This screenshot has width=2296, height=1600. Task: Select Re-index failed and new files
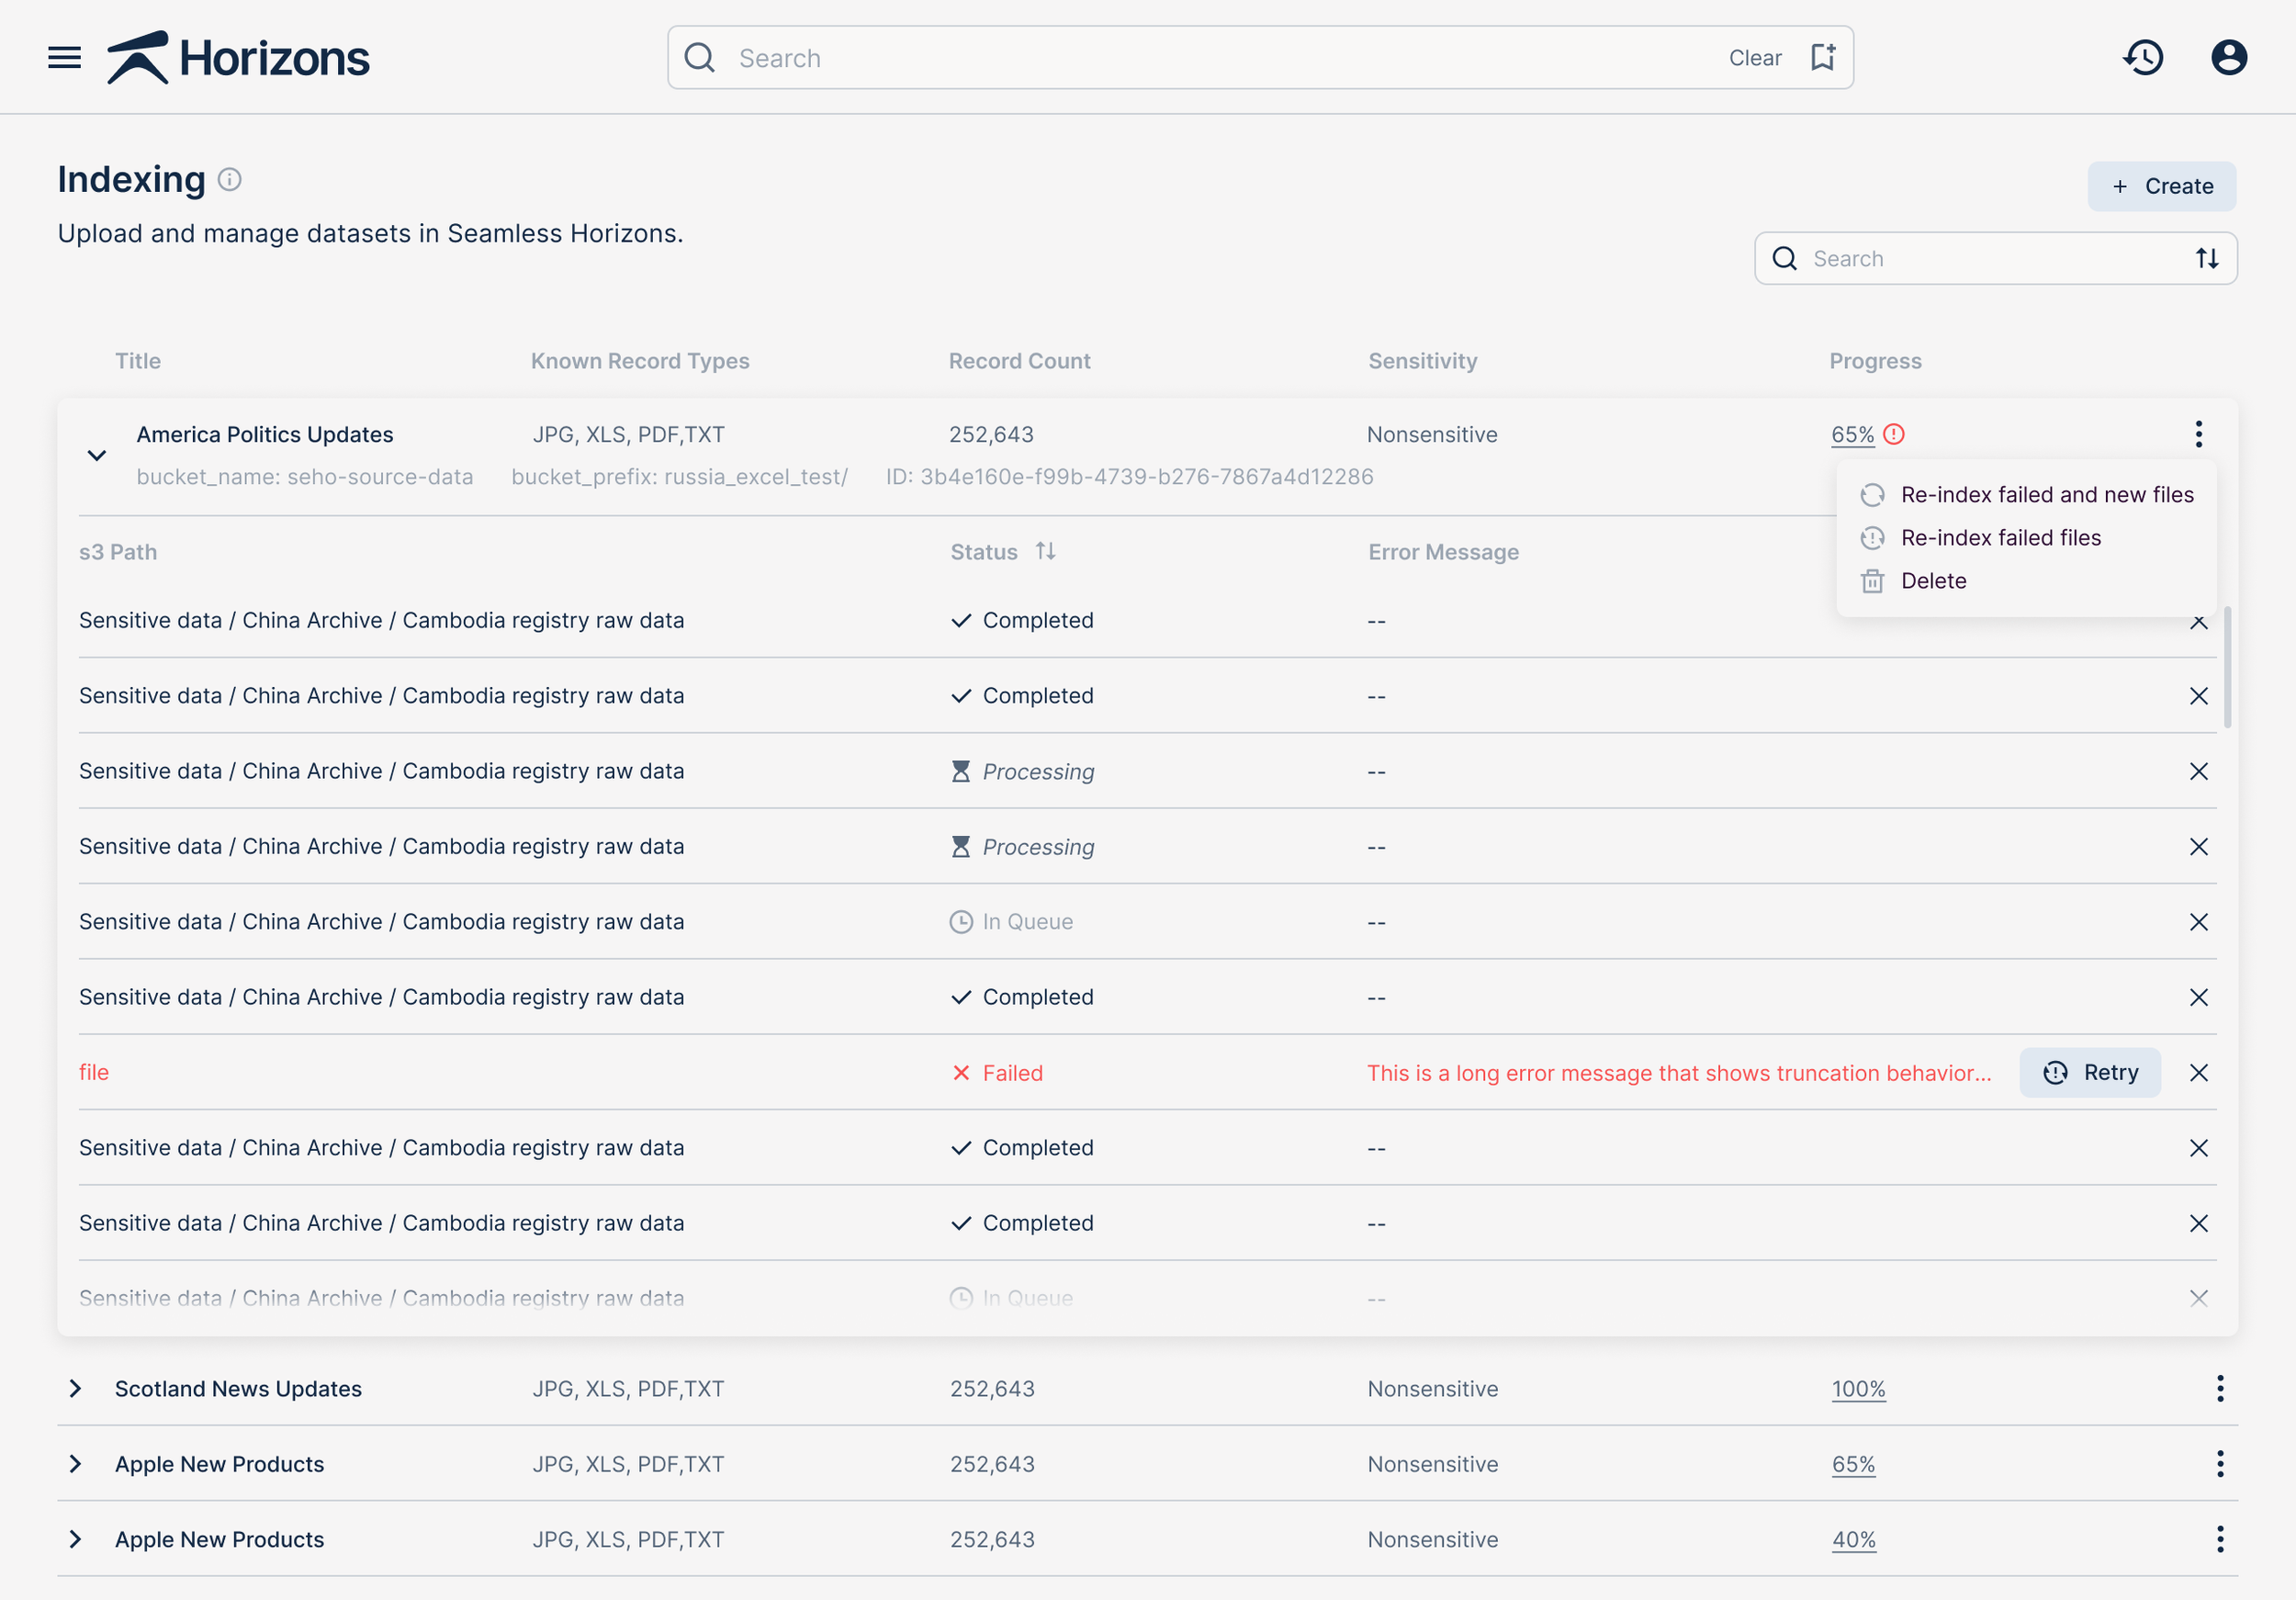pyautogui.click(x=2046, y=495)
